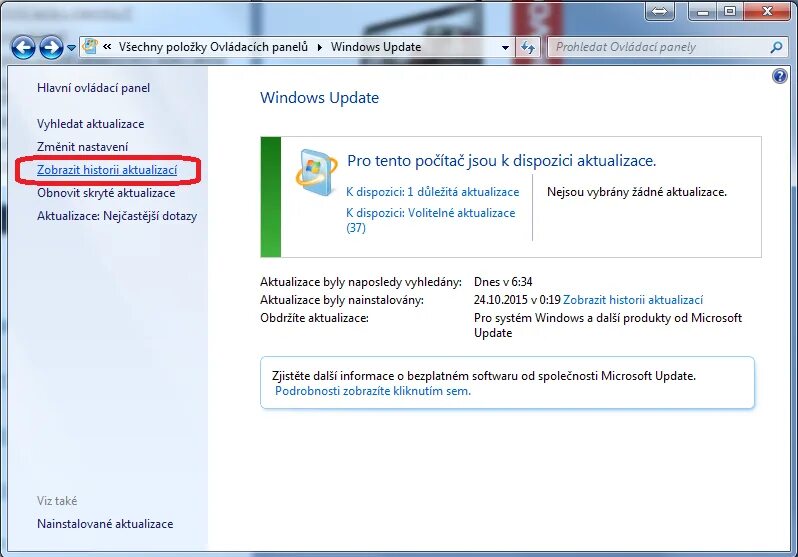Click 'Obnovit skryté aktualizace' link
The height and width of the screenshot is (557, 798).
[x=106, y=193]
